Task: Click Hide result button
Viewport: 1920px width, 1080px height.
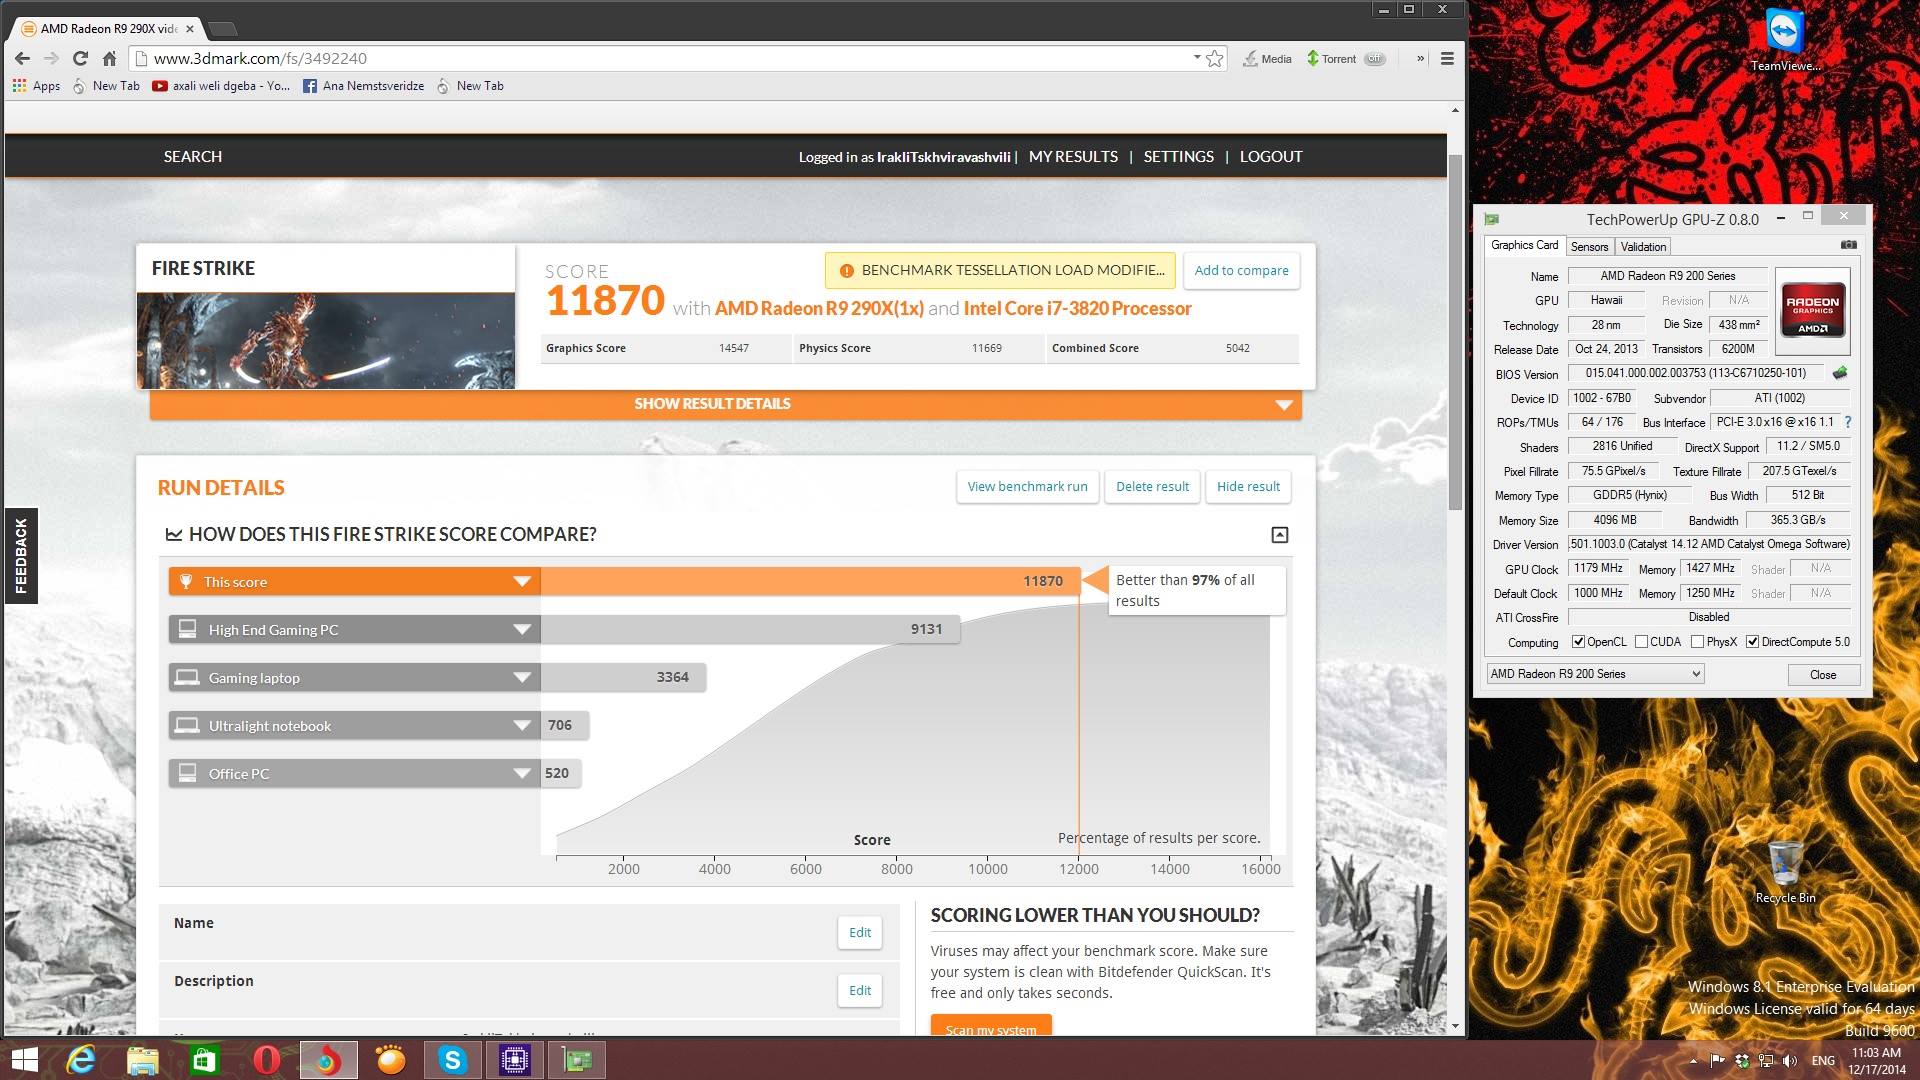Action: coord(1248,487)
